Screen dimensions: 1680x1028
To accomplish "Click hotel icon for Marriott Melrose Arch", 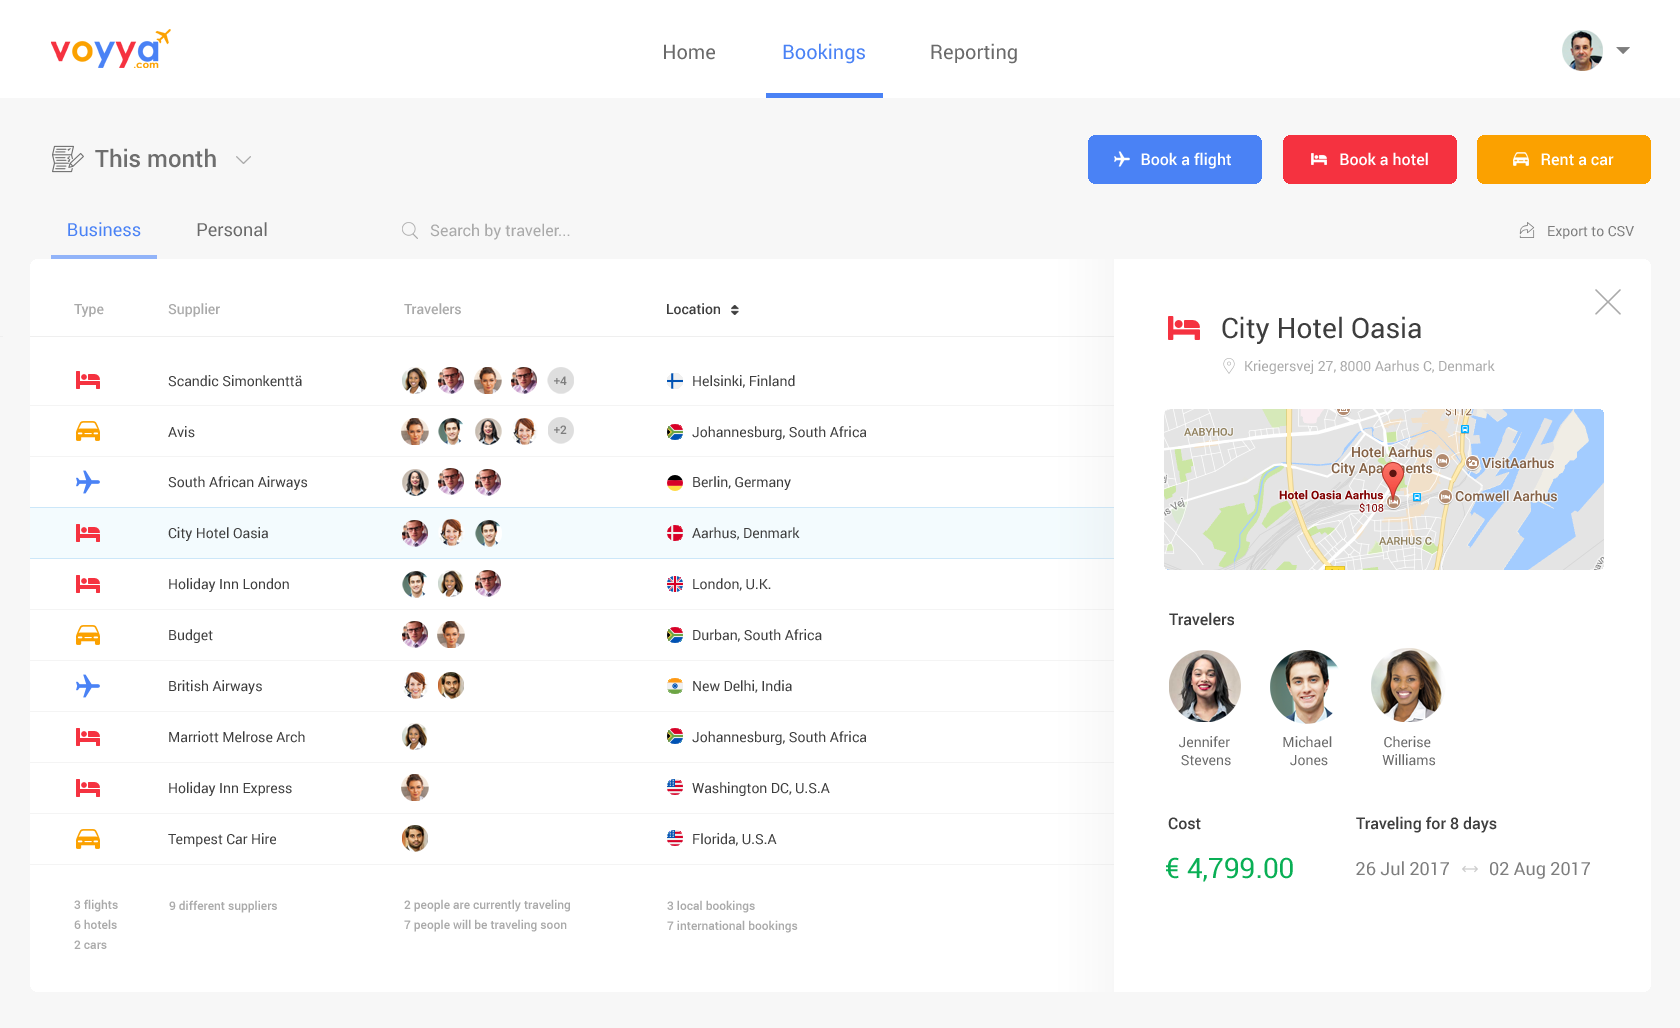I will click(88, 737).
